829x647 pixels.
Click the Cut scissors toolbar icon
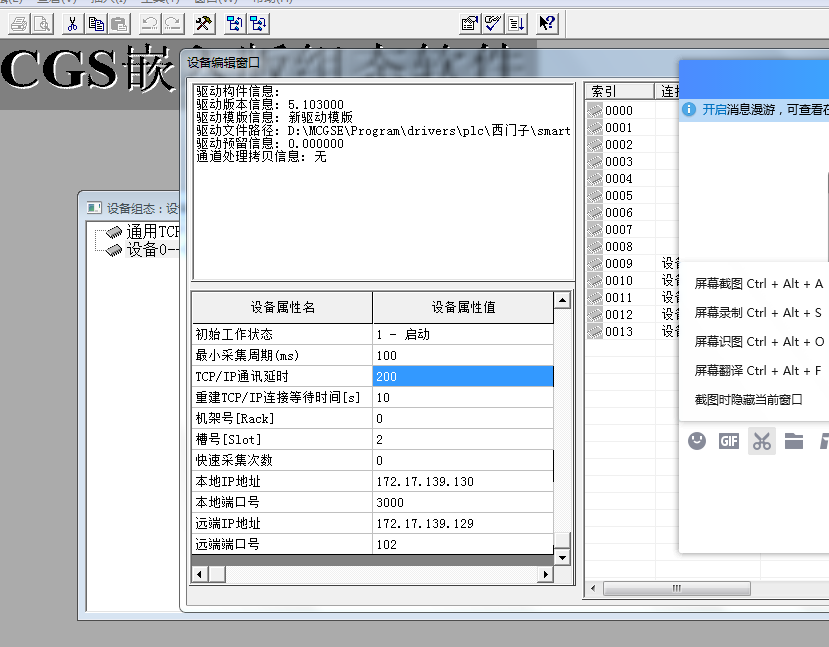pyautogui.click(x=72, y=23)
